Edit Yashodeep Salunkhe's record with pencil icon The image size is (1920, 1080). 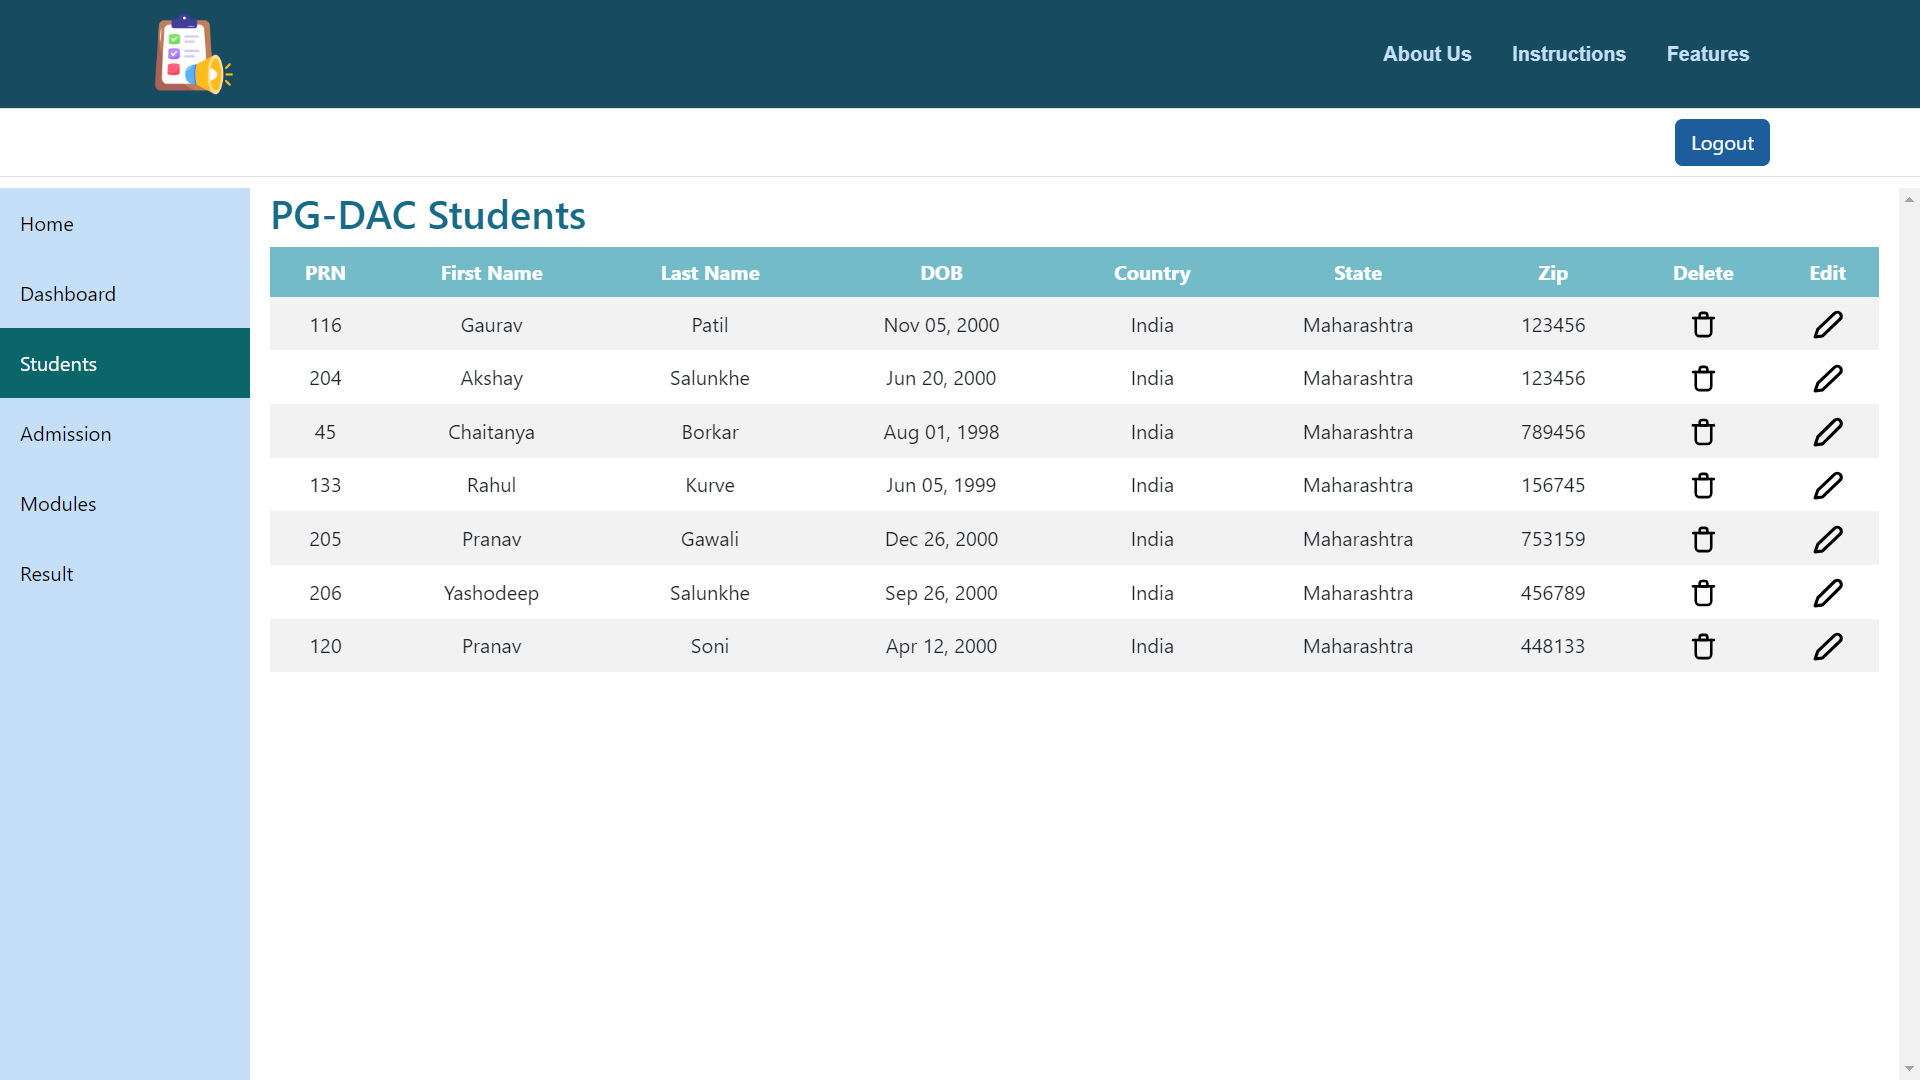click(1827, 593)
